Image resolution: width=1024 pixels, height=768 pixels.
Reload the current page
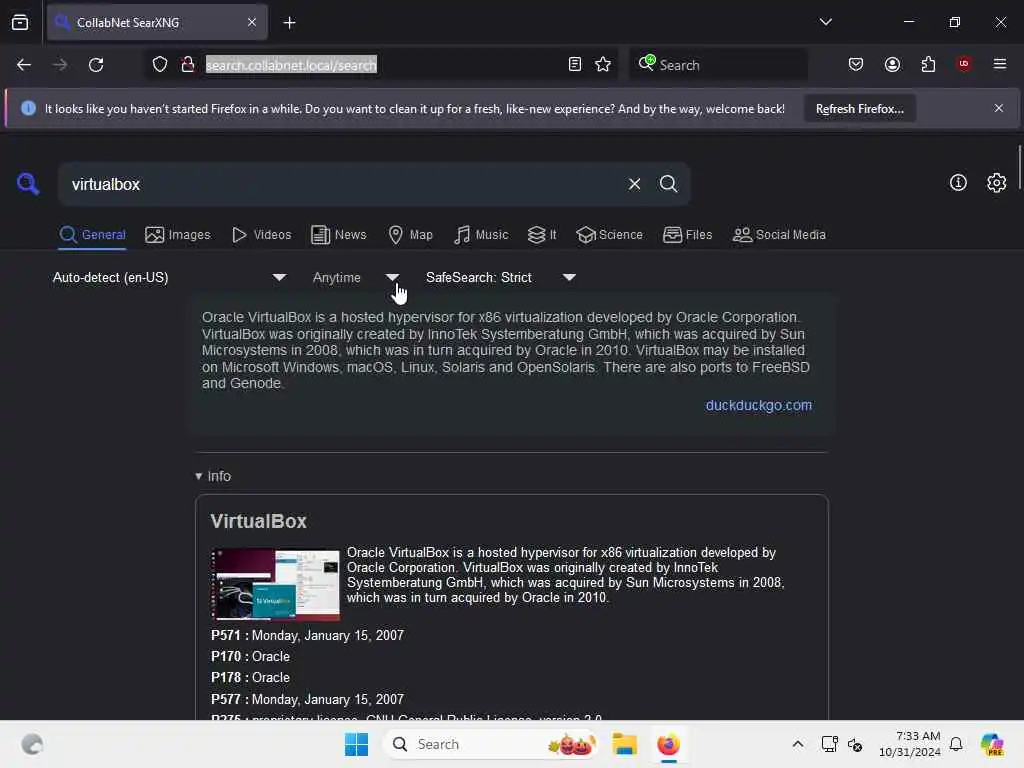click(x=96, y=65)
